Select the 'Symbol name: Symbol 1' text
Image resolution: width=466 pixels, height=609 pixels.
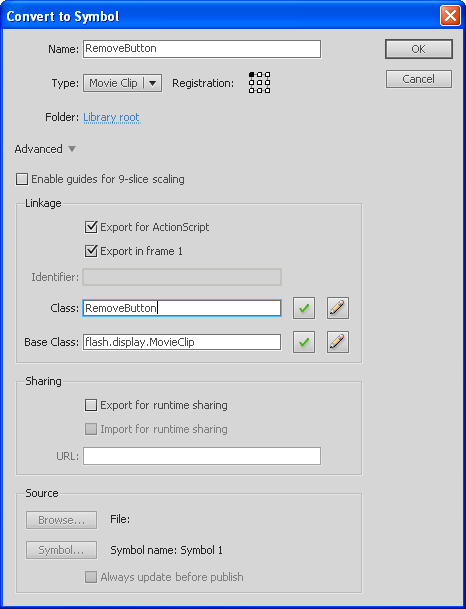(167, 550)
